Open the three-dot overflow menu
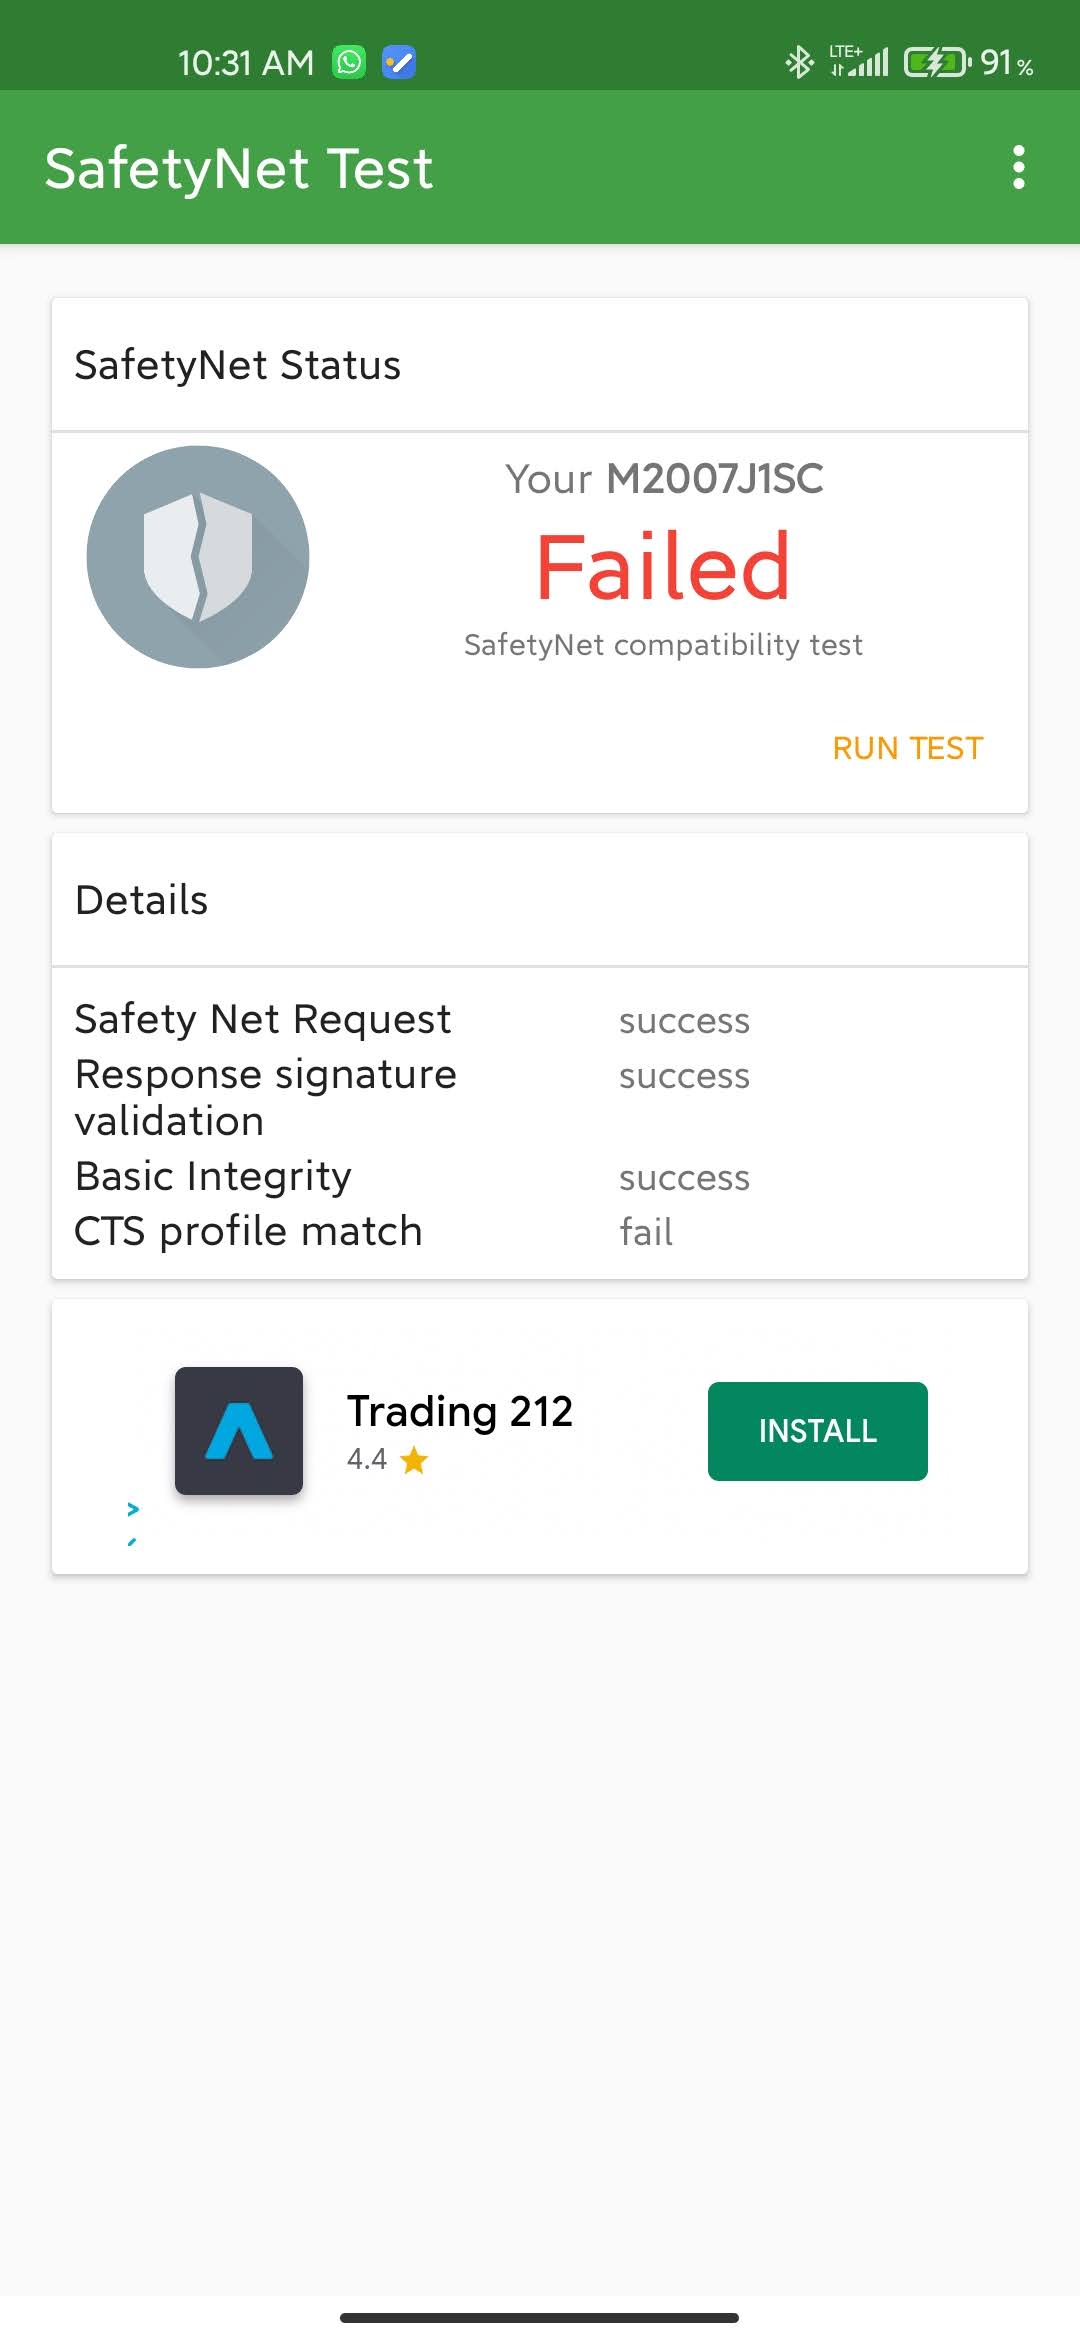 [x=1018, y=167]
